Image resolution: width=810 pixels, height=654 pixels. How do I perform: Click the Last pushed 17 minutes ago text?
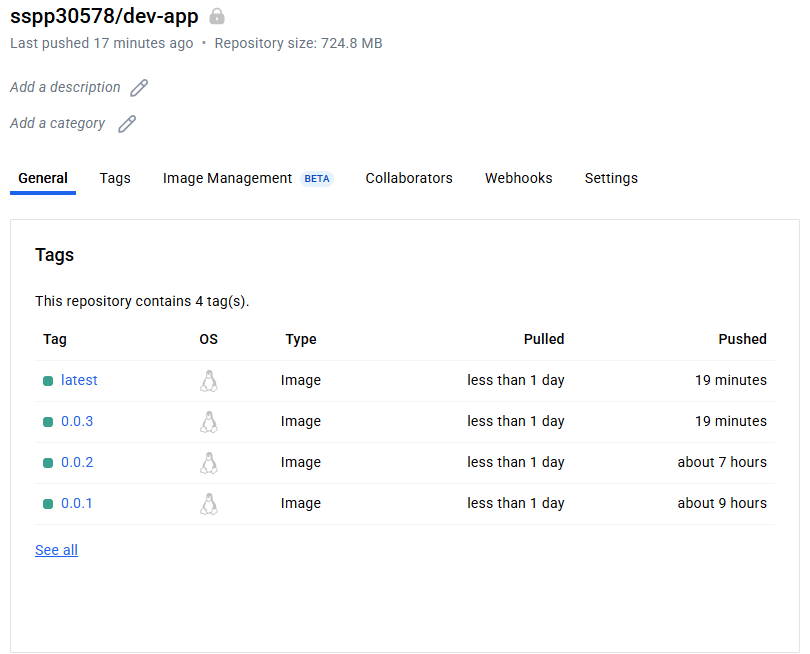click(x=101, y=43)
